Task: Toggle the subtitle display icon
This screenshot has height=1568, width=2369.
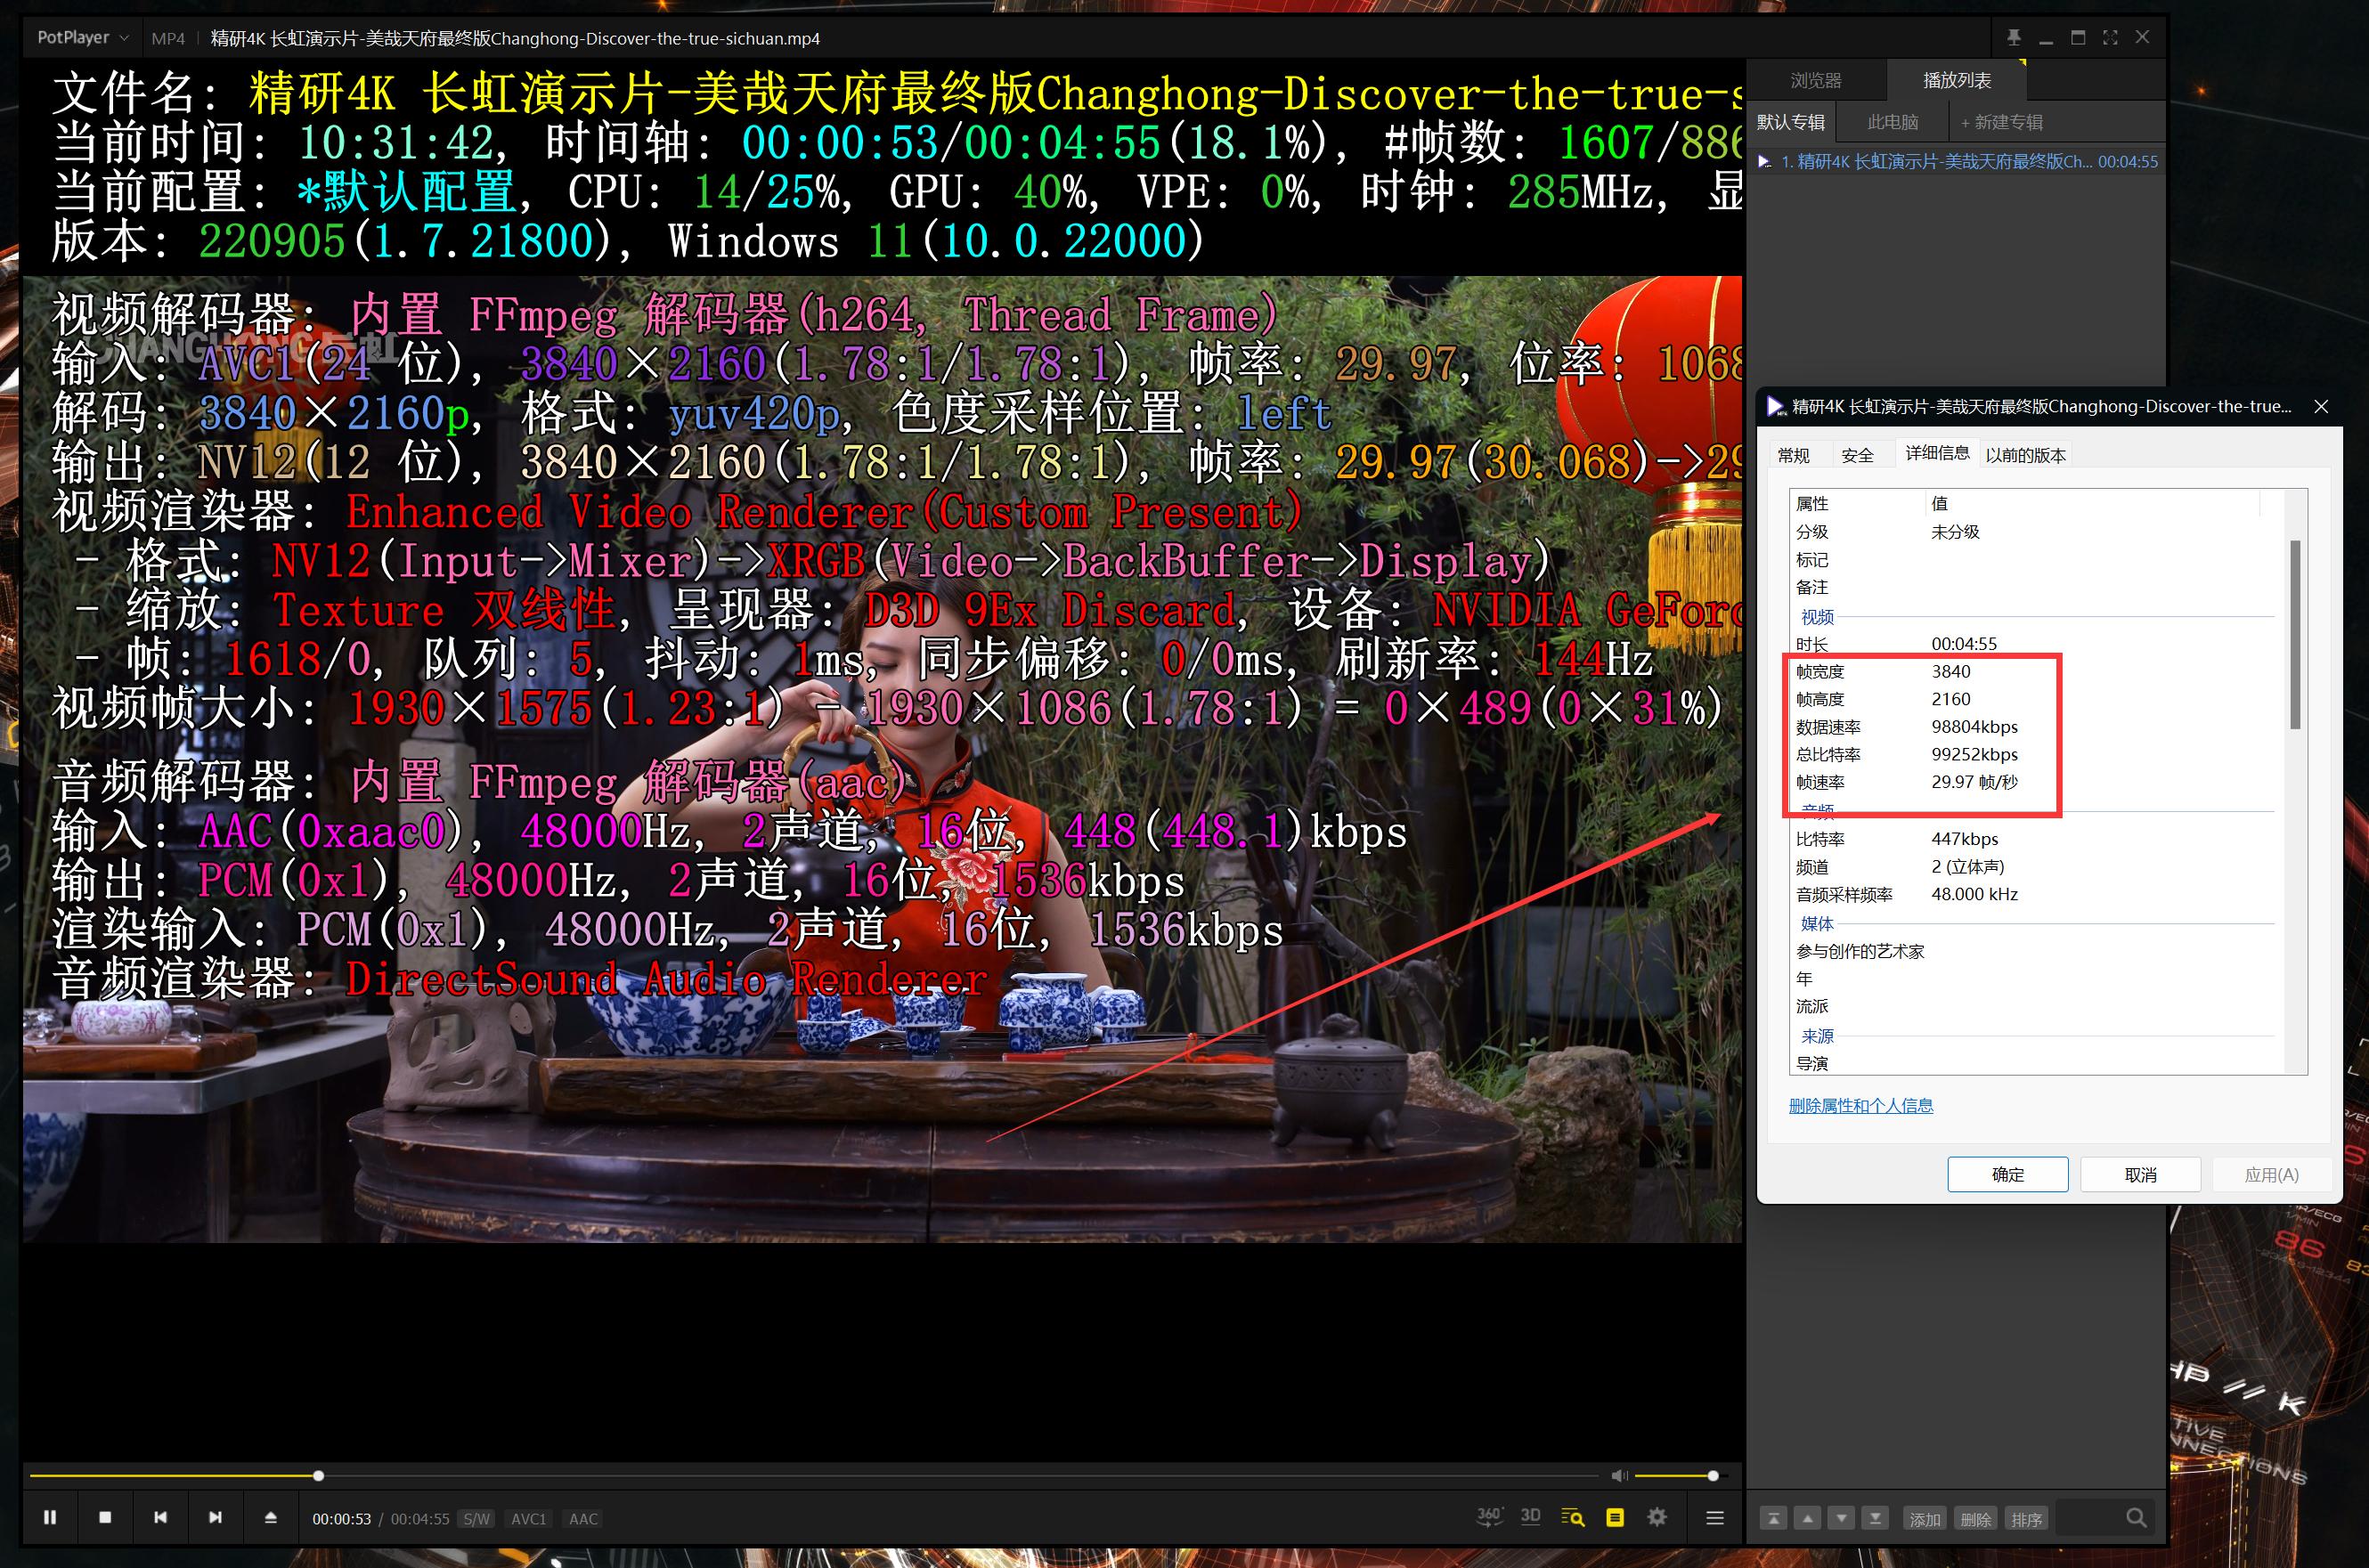Action: pyautogui.click(x=1615, y=1516)
